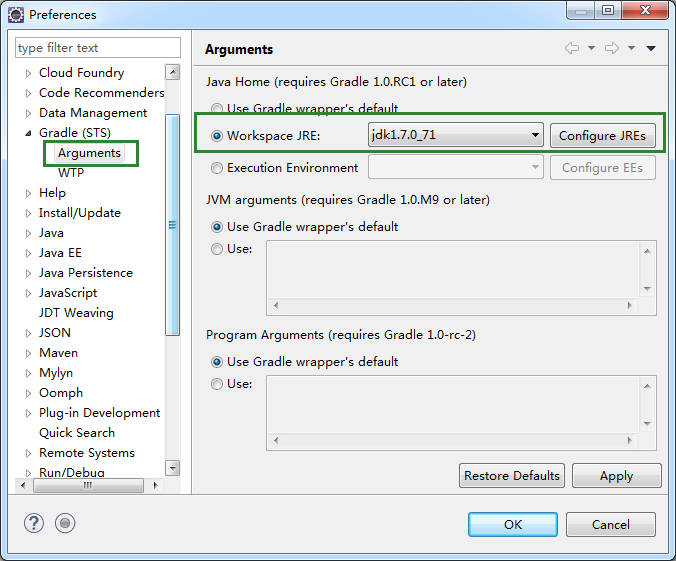The width and height of the screenshot is (676, 561).
Task: Click the forward navigation arrow icon
Action: 611,48
